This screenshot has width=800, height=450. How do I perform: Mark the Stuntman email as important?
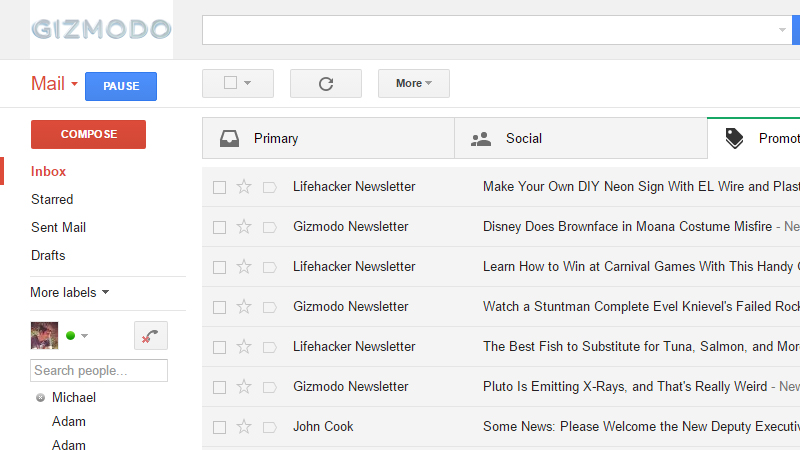click(270, 307)
